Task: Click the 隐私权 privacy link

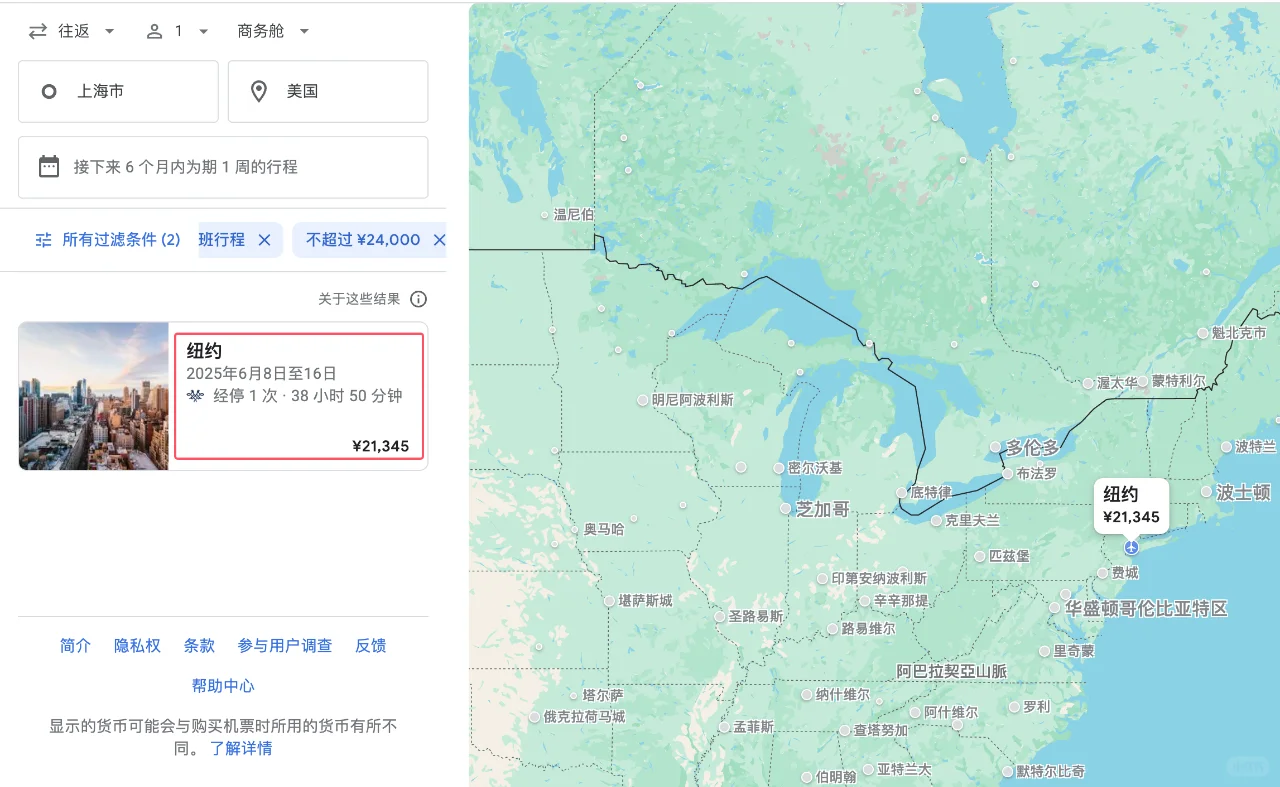Action: [x=137, y=645]
